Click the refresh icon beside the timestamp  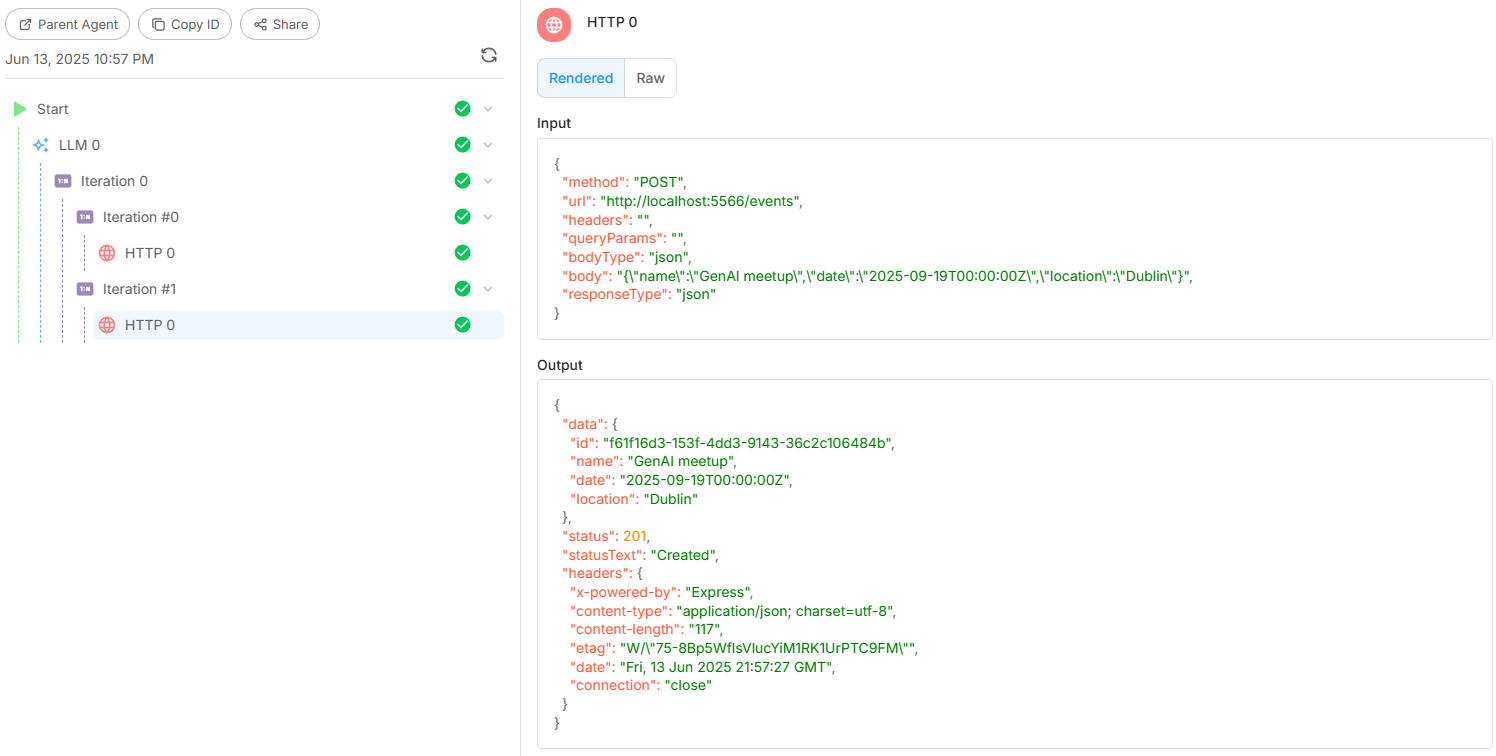[489, 56]
